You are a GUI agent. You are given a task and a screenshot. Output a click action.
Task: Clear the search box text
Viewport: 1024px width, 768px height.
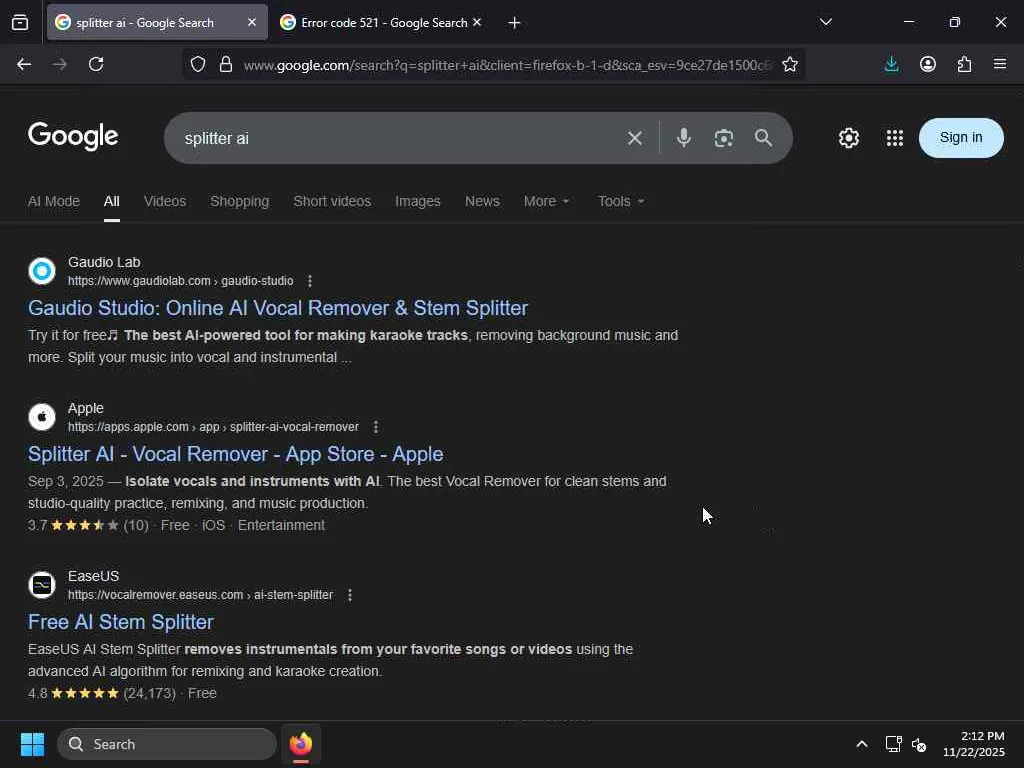(634, 138)
